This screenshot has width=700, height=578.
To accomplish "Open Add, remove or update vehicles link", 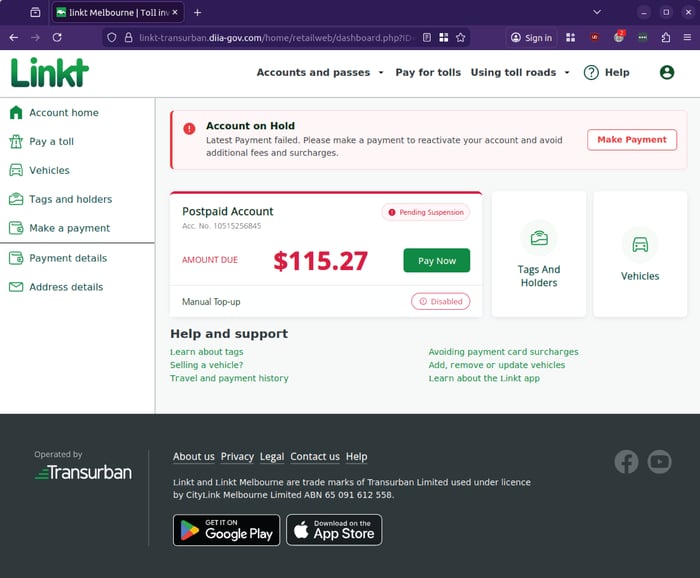I will pyautogui.click(x=496, y=365).
